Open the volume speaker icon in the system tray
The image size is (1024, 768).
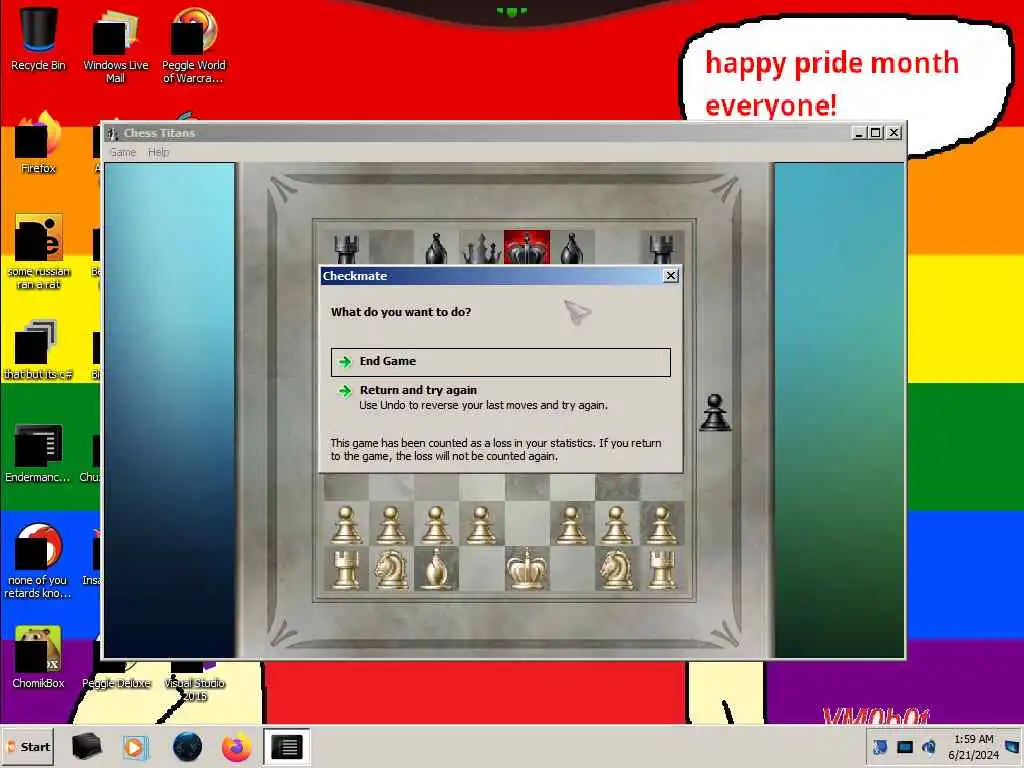pos(929,747)
